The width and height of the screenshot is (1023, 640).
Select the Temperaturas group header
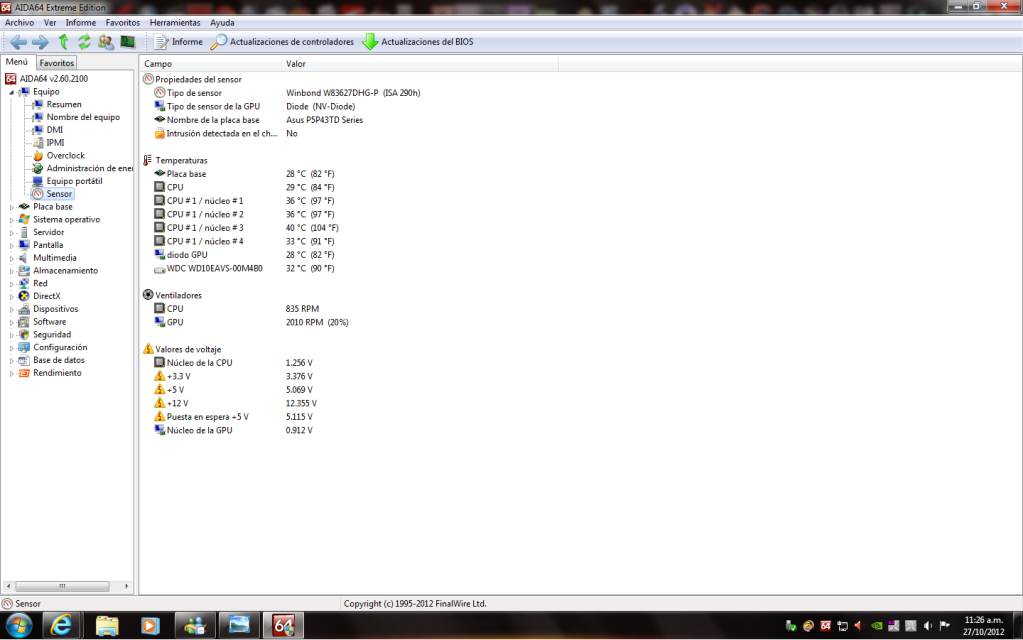(x=175, y=160)
